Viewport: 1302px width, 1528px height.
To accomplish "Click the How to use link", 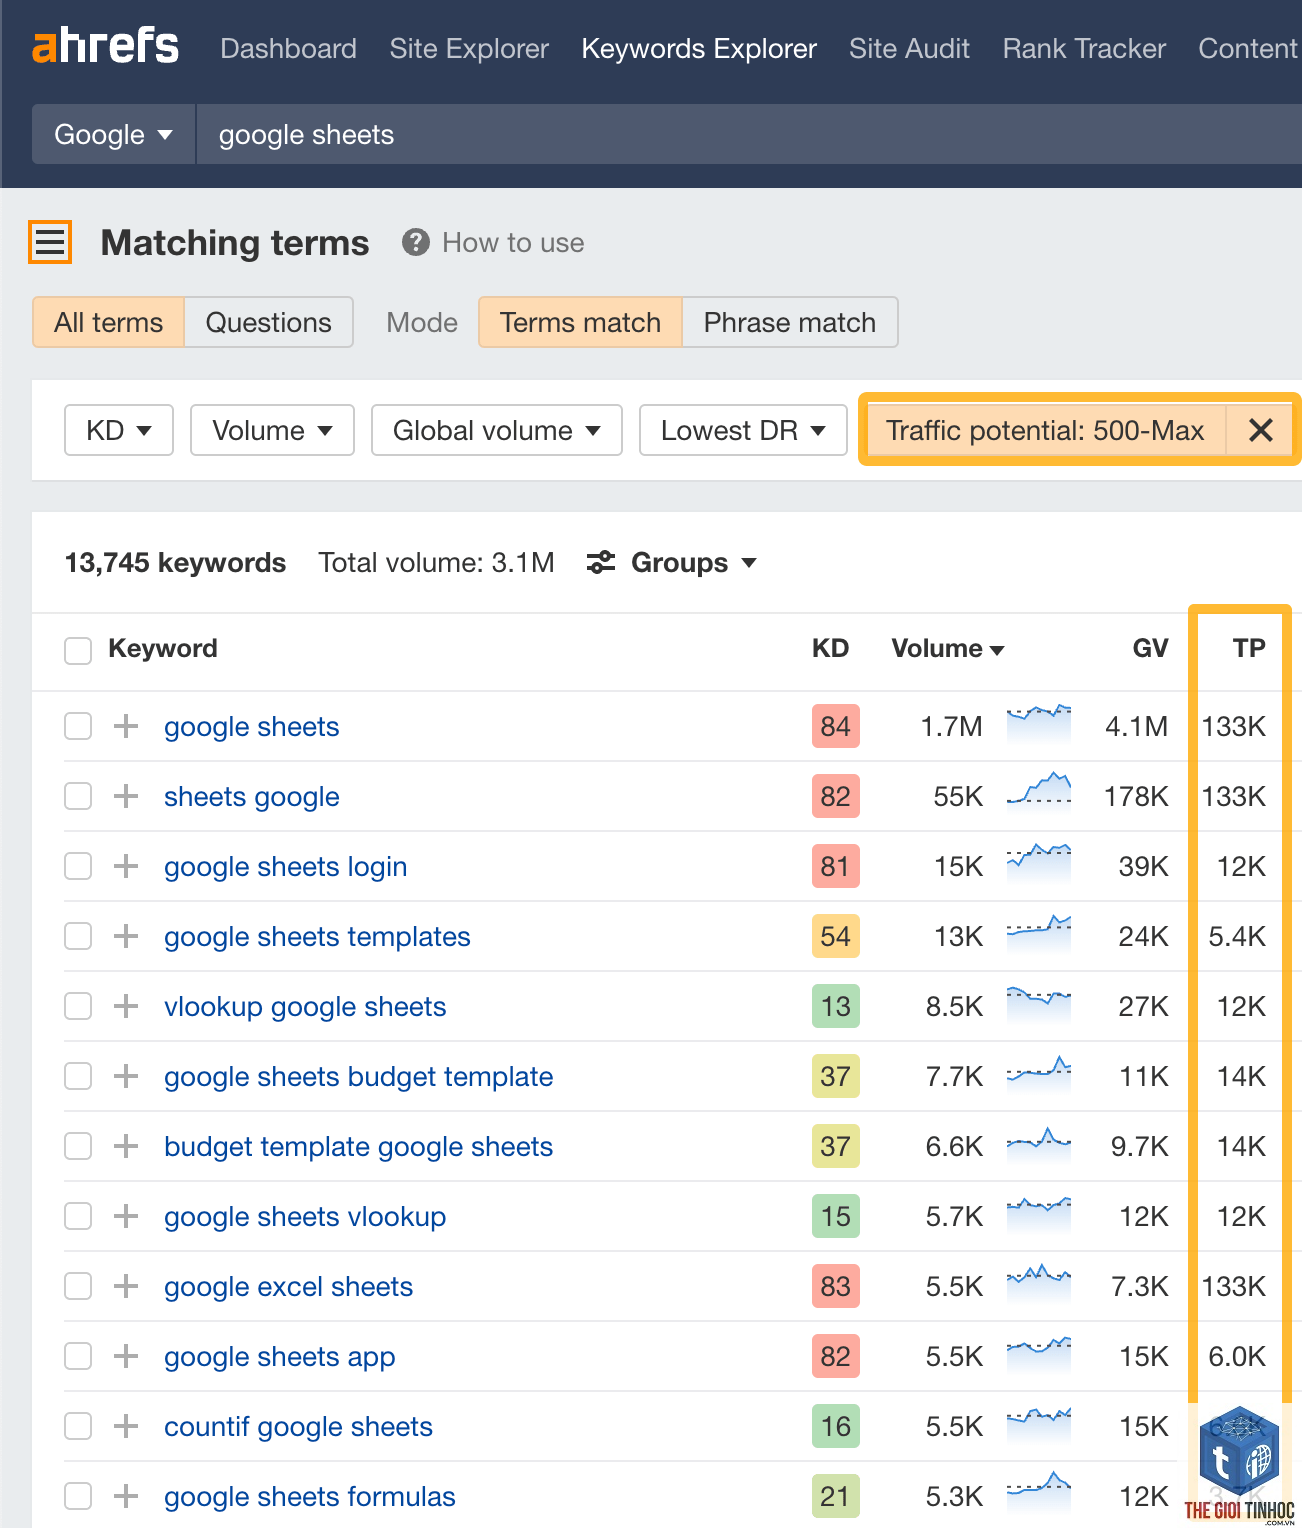I will coord(513,242).
